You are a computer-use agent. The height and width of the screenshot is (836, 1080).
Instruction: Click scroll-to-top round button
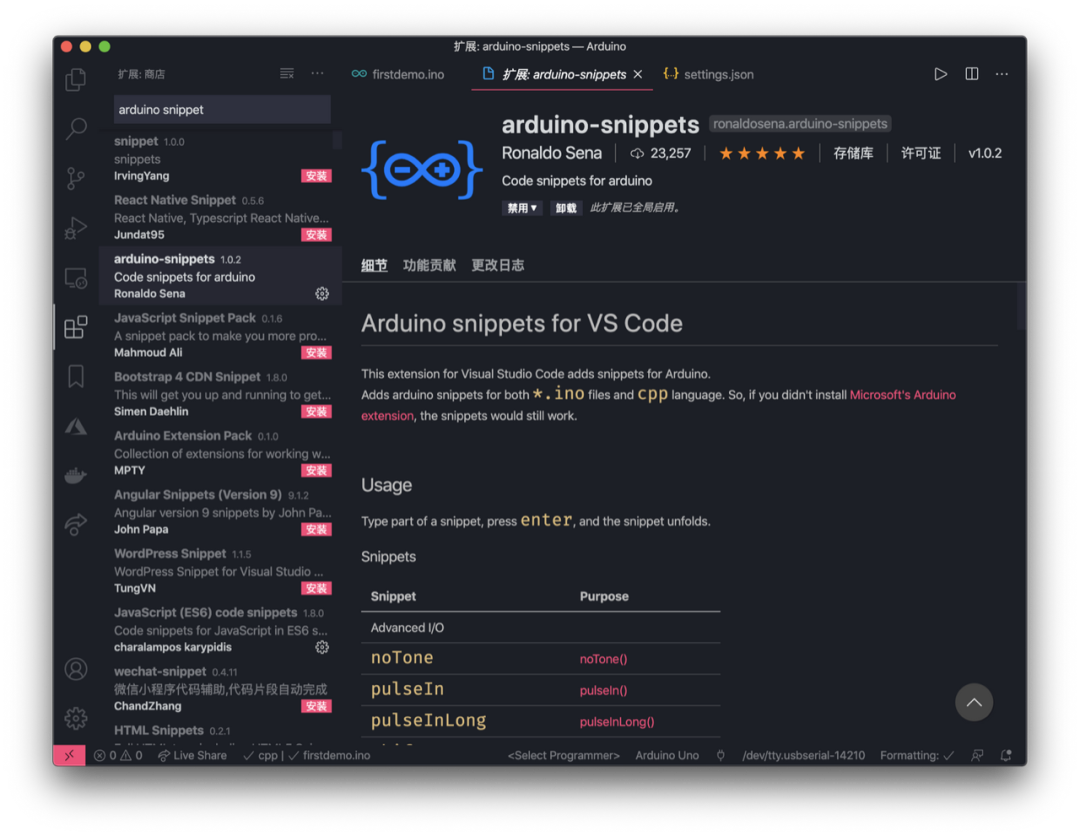tap(973, 702)
